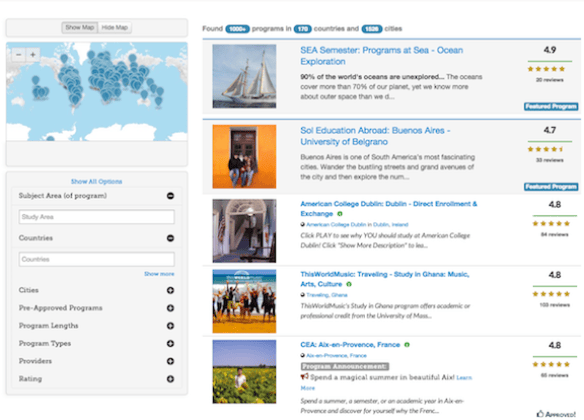Click star rating of SEA Semester
The height and width of the screenshot is (420, 584).
coord(546,69)
